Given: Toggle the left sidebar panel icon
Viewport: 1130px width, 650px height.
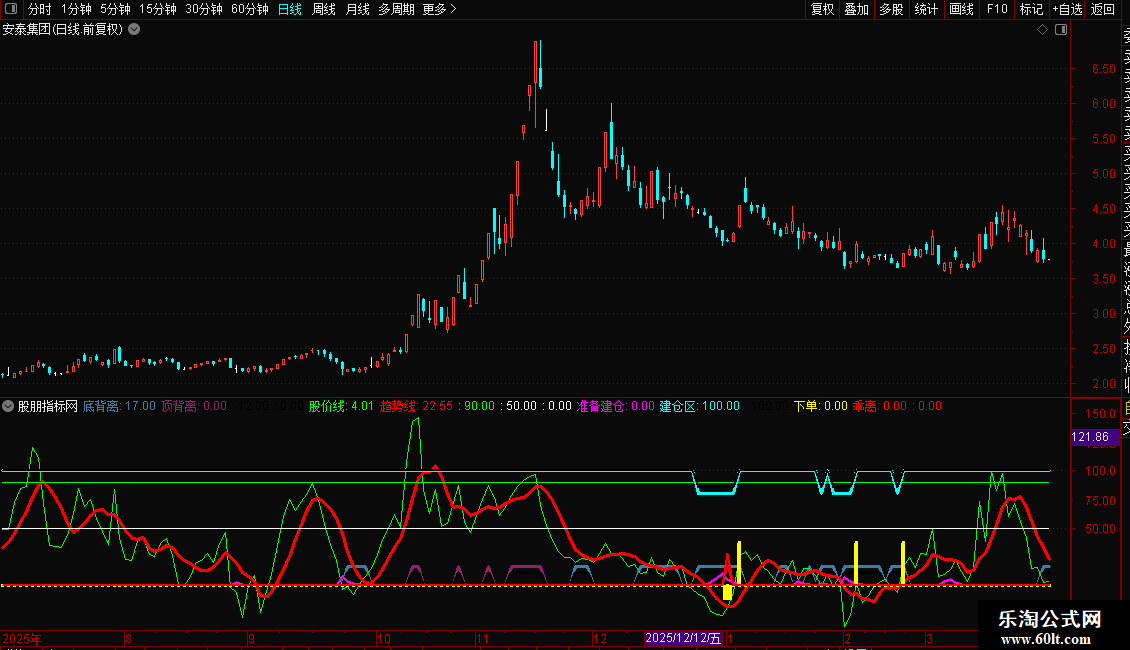Looking at the screenshot, I should coord(11,9).
